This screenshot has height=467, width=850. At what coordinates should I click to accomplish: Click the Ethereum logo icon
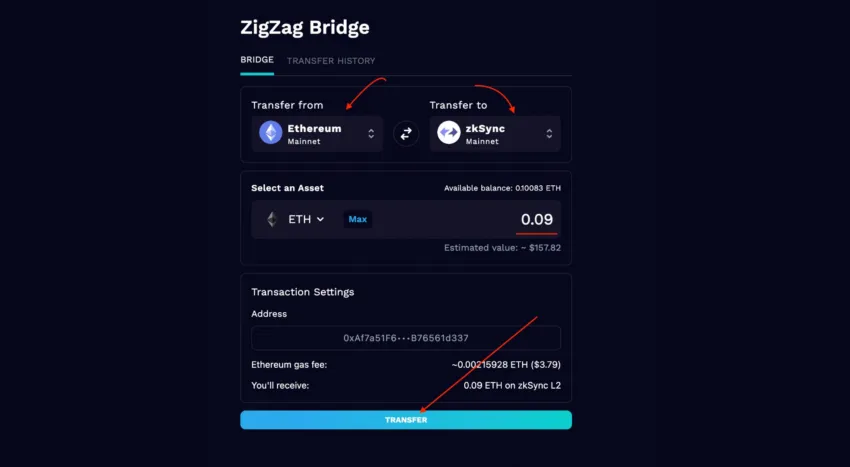pyautogui.click(x=271, y=133)
